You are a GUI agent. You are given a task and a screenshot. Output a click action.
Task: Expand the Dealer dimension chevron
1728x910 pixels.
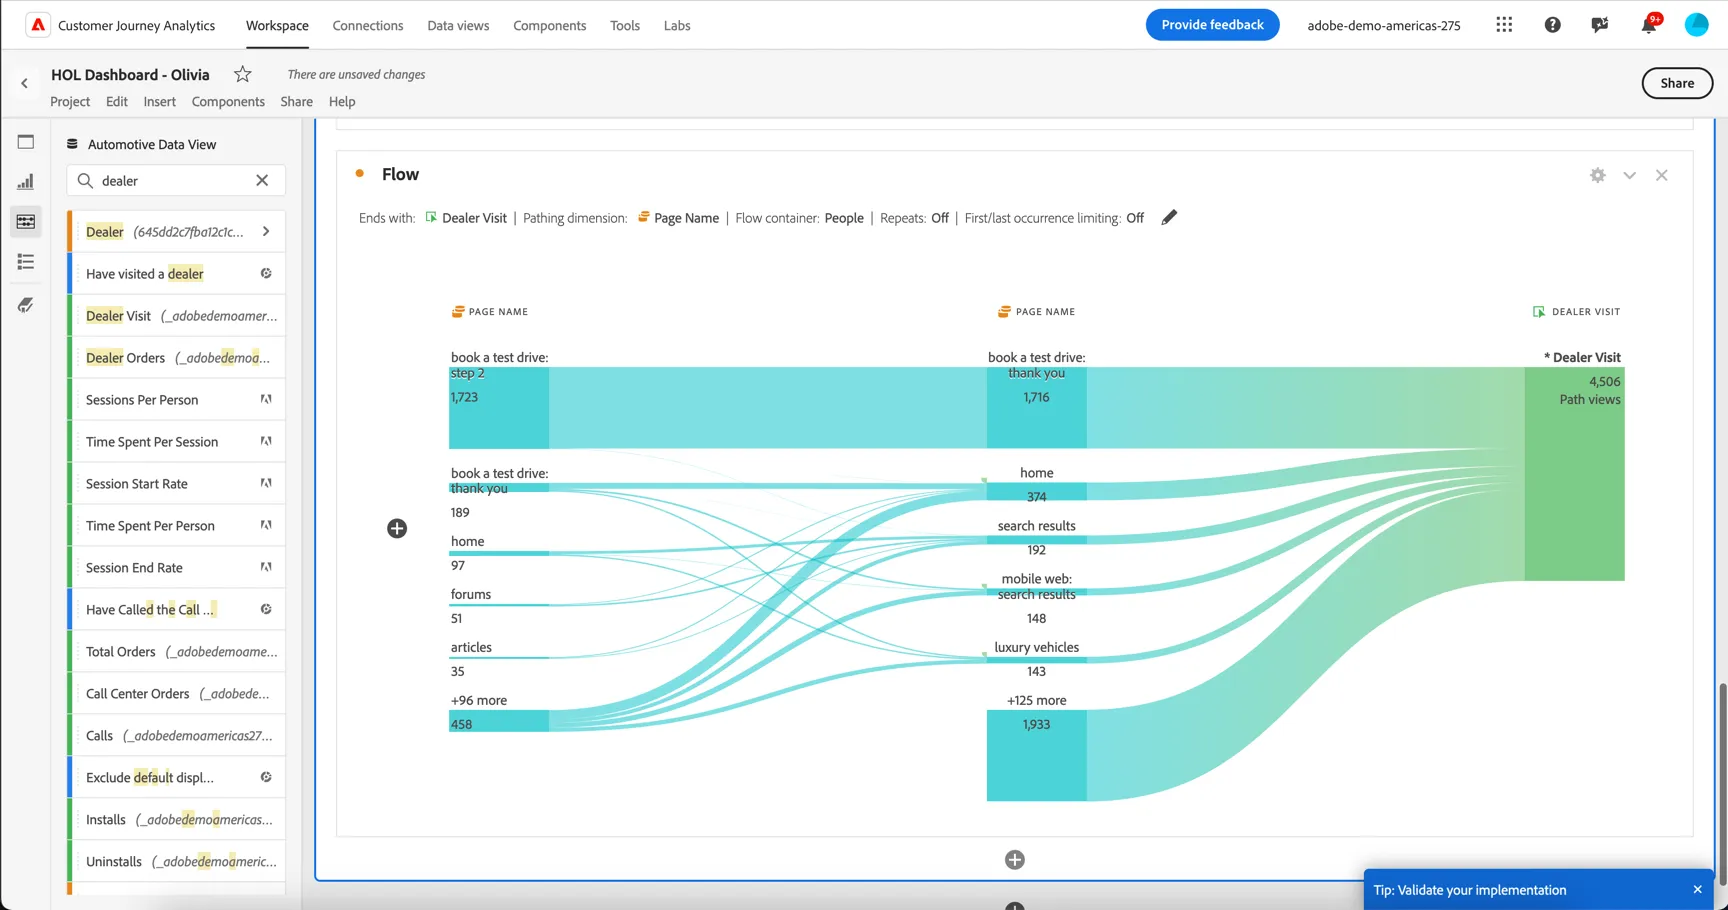266,232
